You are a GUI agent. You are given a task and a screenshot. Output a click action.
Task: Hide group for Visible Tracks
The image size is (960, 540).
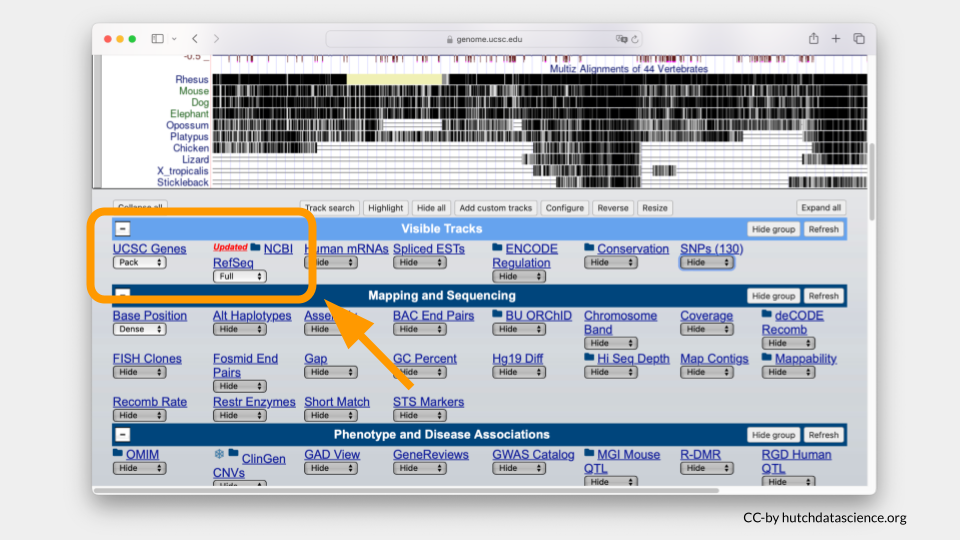[x=773, y=229]
